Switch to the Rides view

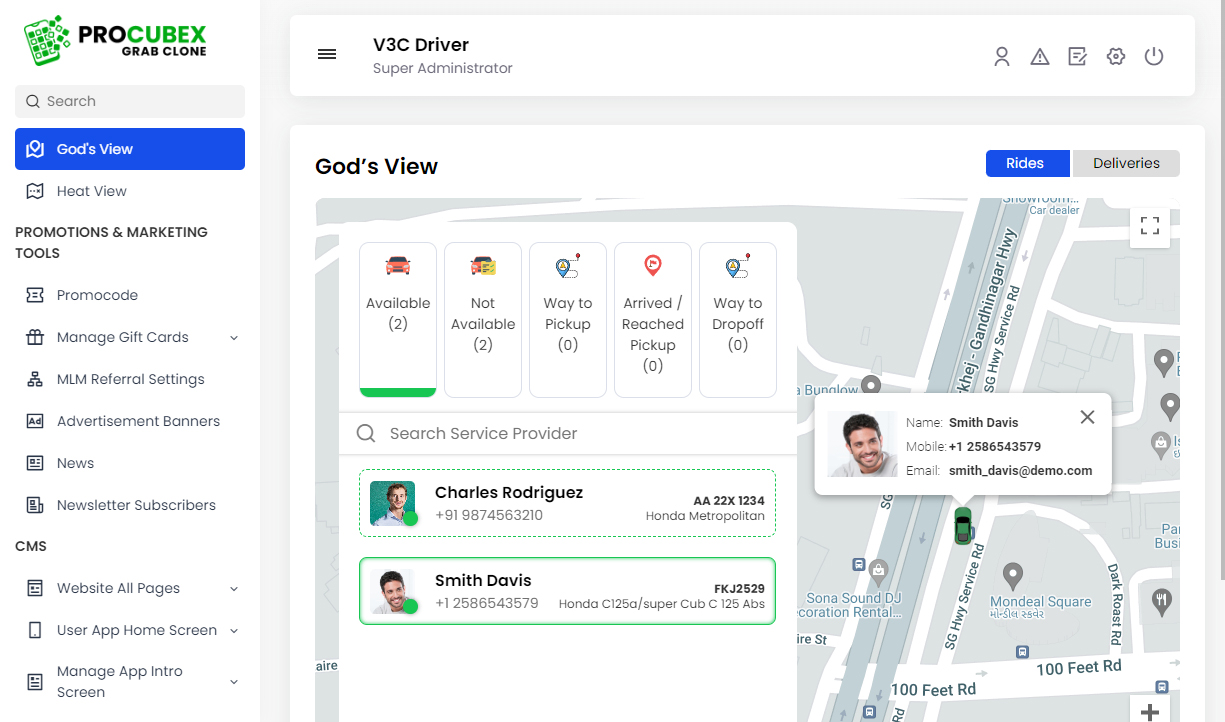(1027, 163)
